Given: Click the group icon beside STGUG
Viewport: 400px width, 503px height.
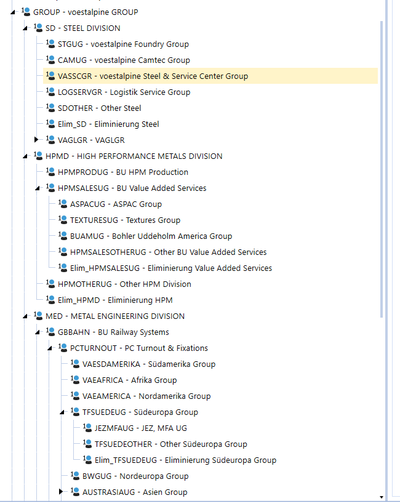Looking at the screenshot, I should pyautogui.click(x=50, y=44).
